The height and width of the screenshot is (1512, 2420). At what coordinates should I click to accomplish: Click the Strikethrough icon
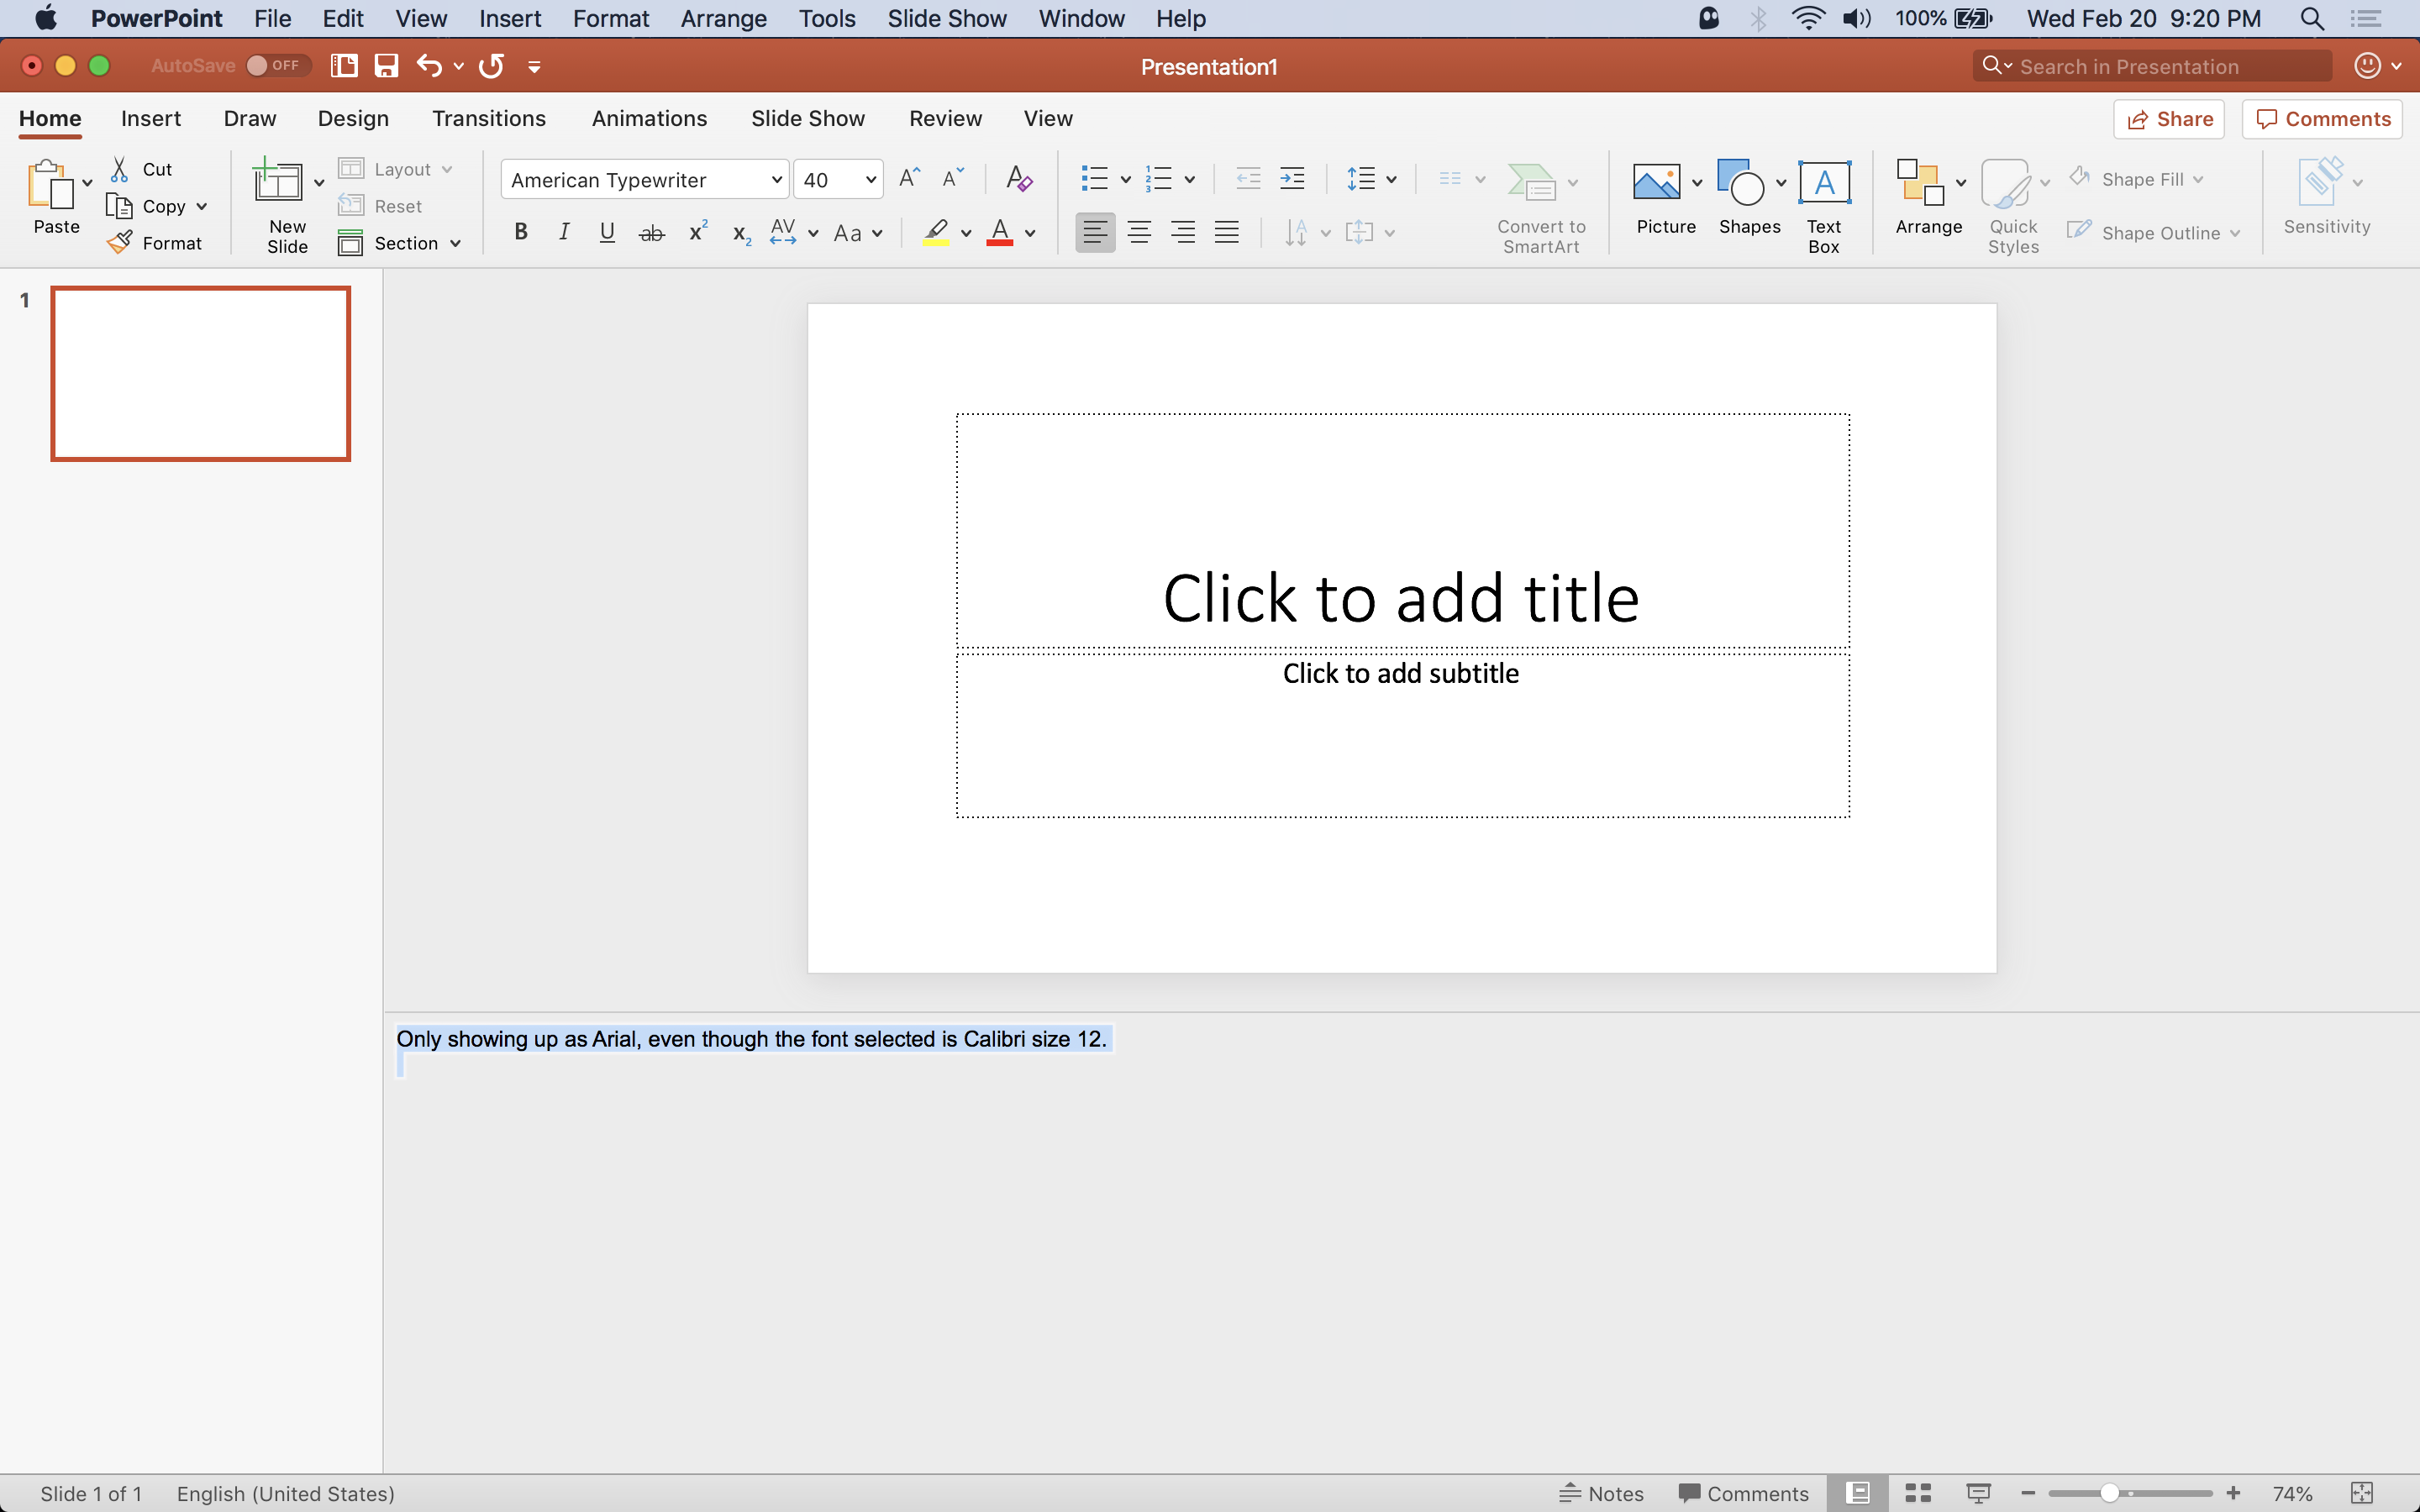tap(651, 233)
